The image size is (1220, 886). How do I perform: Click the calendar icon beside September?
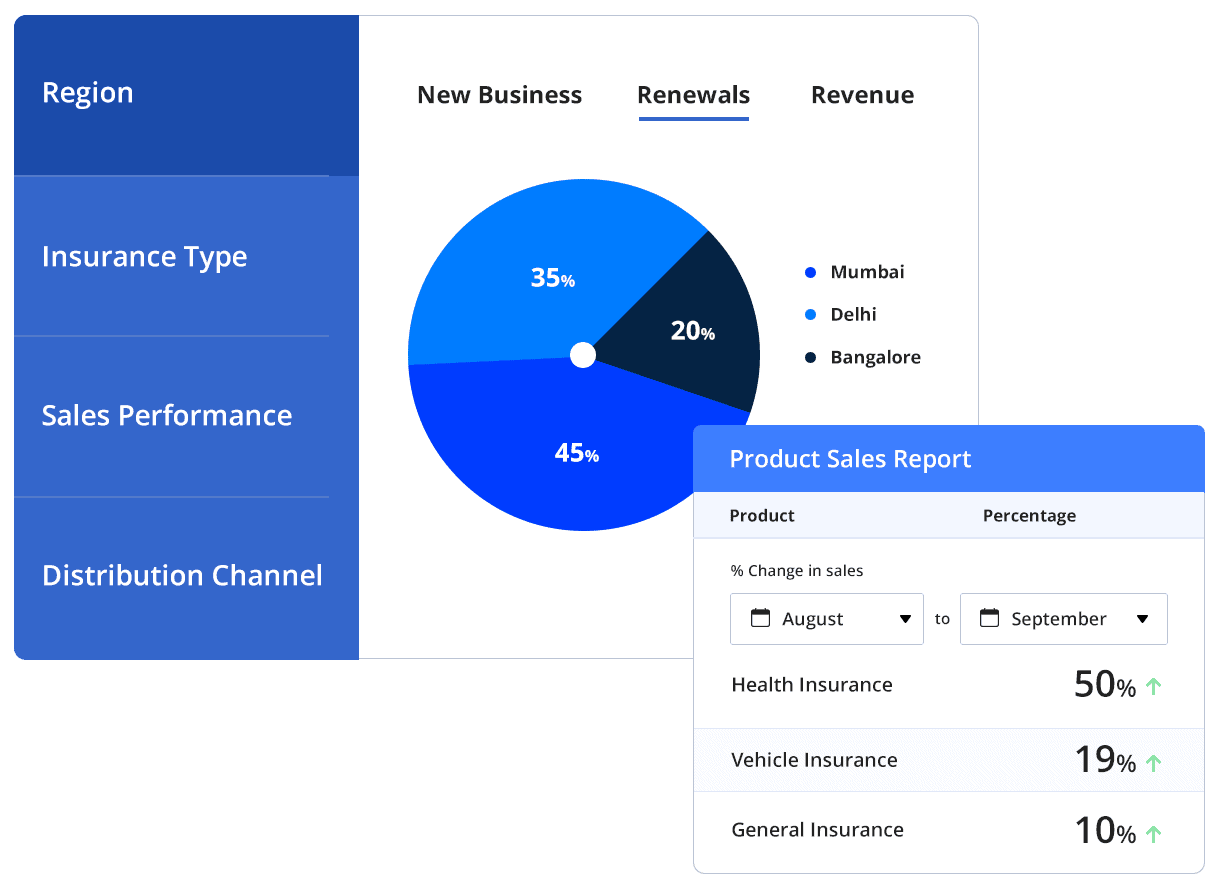[x=989, y=618]
